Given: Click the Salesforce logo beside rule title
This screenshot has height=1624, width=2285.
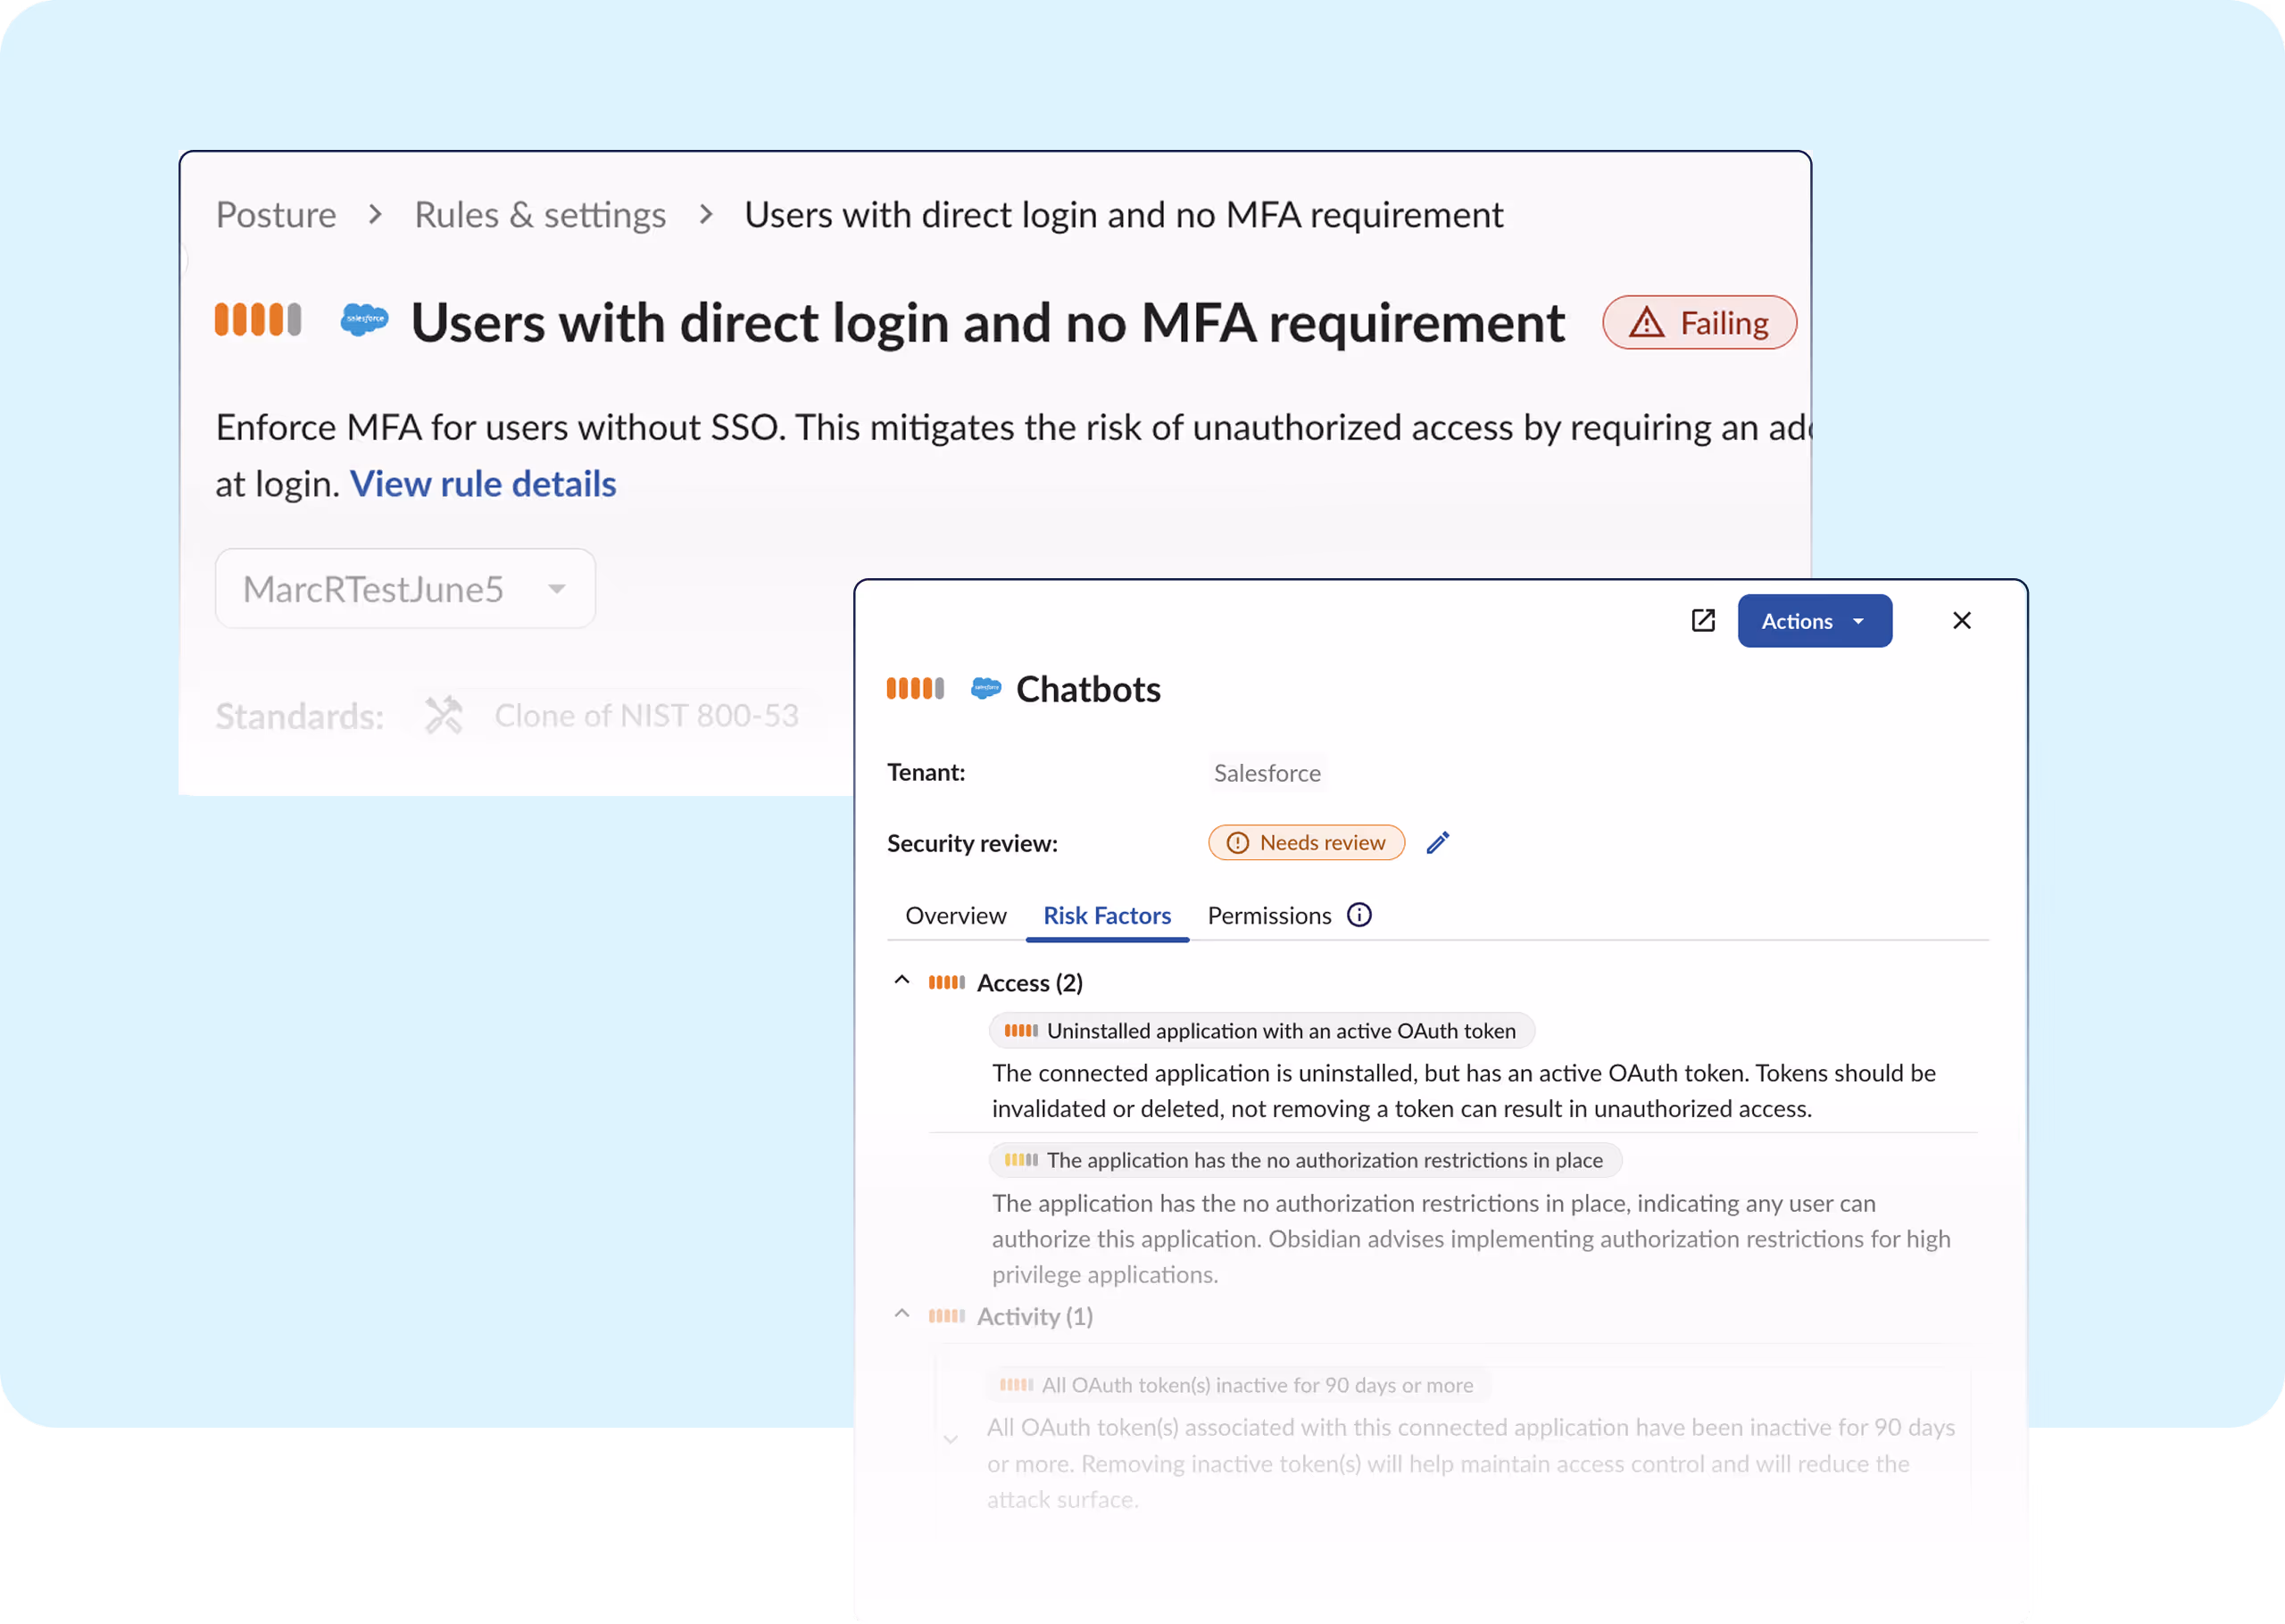Looking at the screenshot, I should tap(364, 320).
